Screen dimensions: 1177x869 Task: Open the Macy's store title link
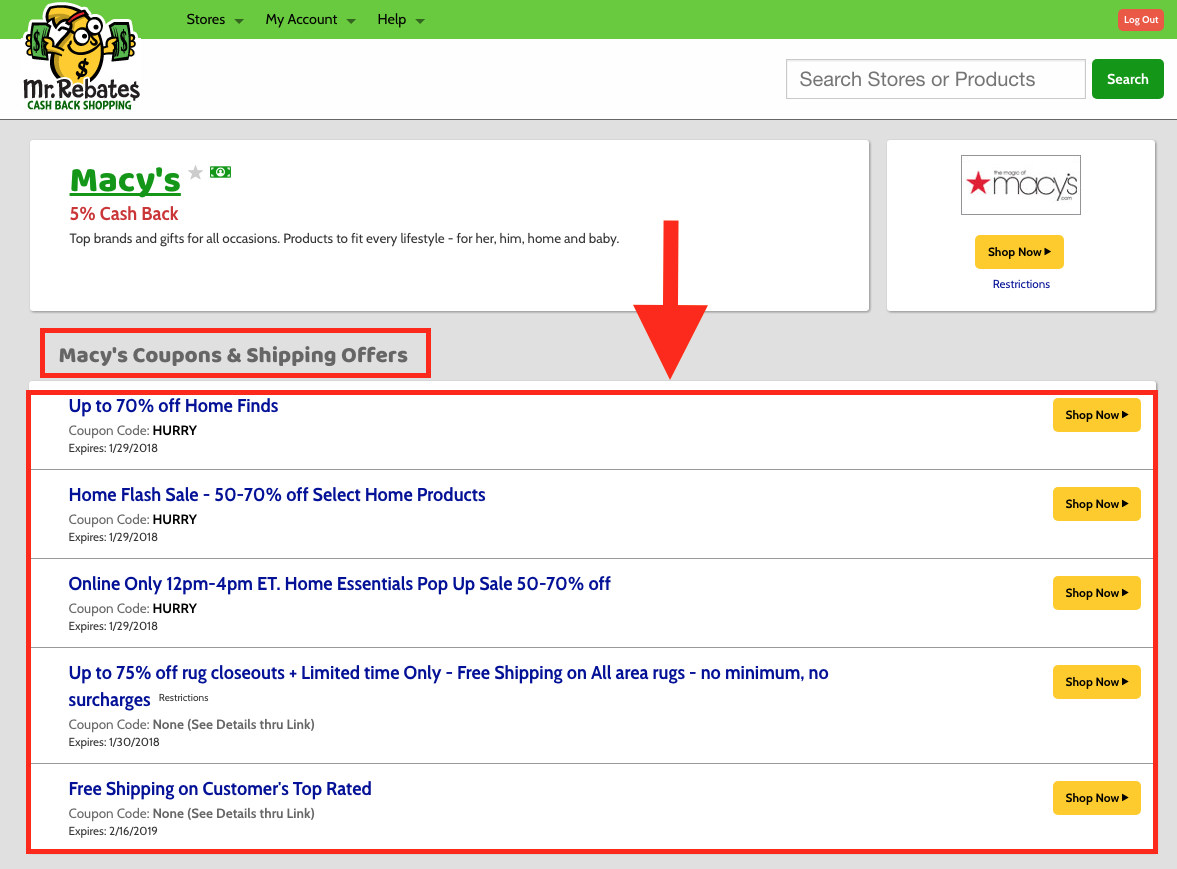(x=125, y=180)
